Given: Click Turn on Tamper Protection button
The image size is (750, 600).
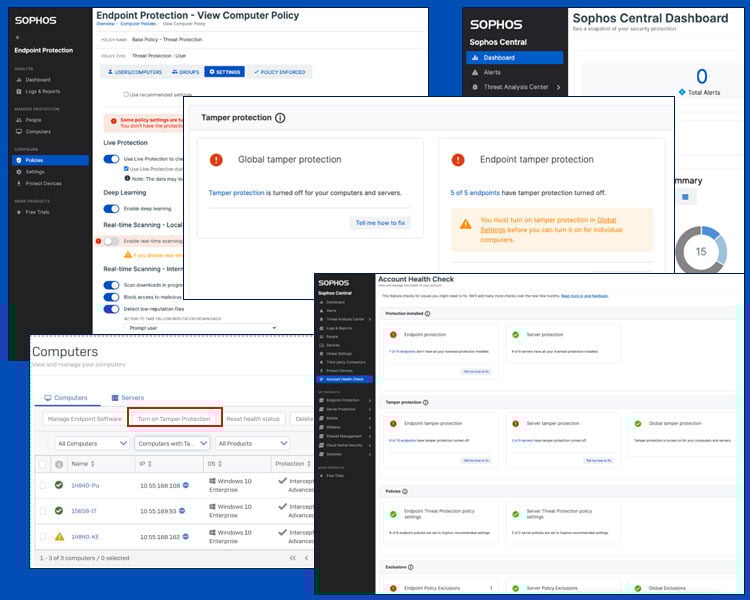Looking at the screenshot, I should coord(174,418).
